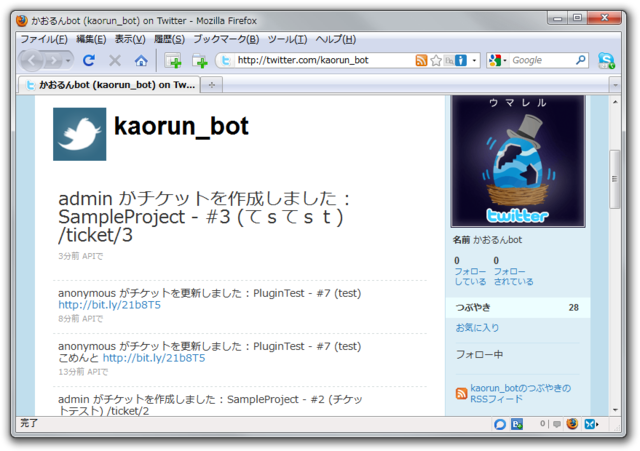This screenshot has height=451, width=640.
Task: Open the お気に入り link
Action: pyautogui.click(x=477, y=328)
